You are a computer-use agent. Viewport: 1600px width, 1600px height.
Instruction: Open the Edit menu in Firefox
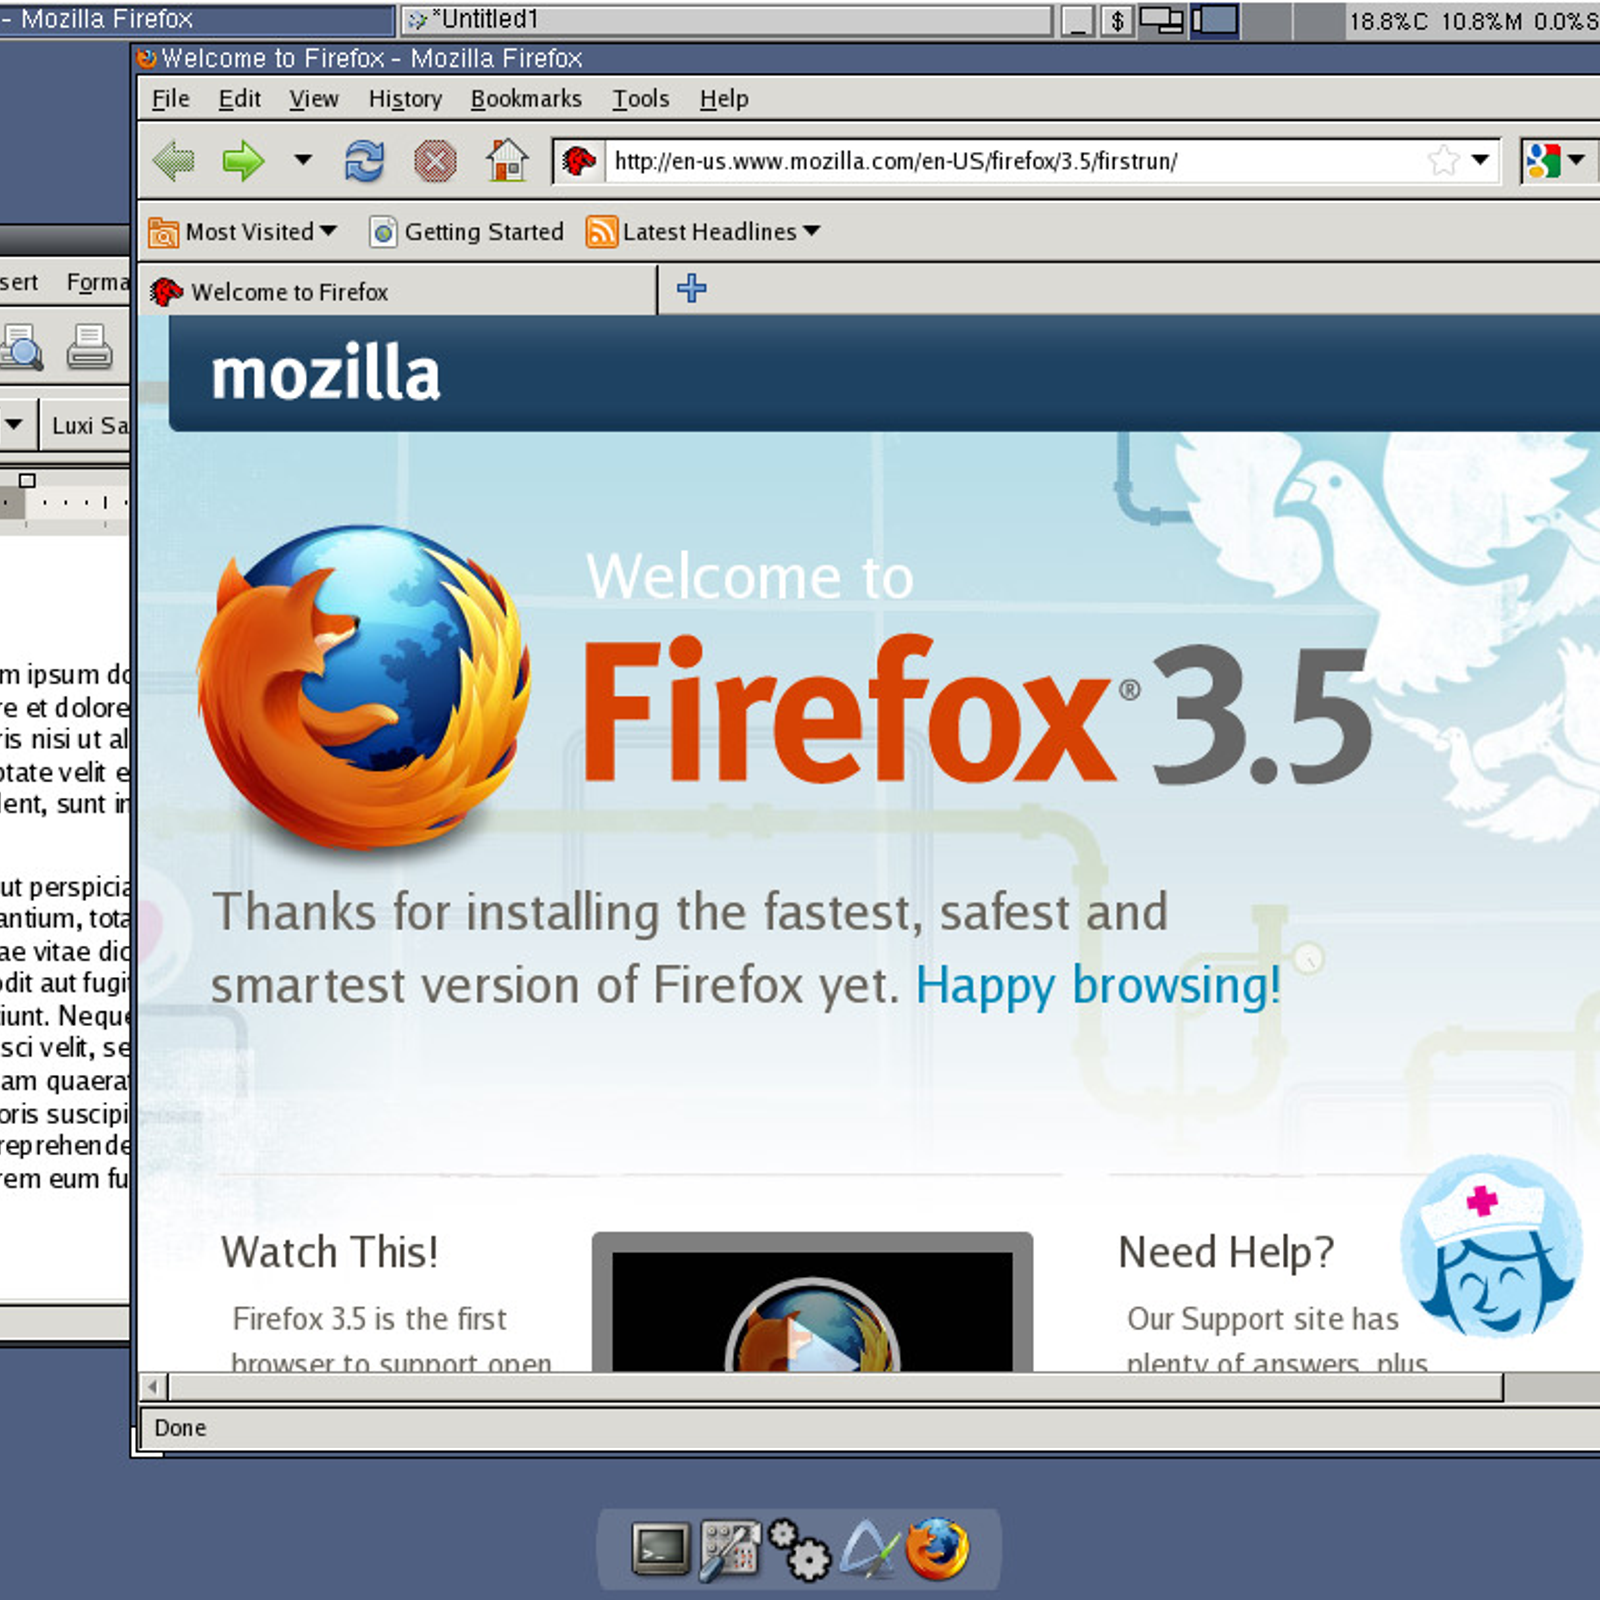click(239, 99)
